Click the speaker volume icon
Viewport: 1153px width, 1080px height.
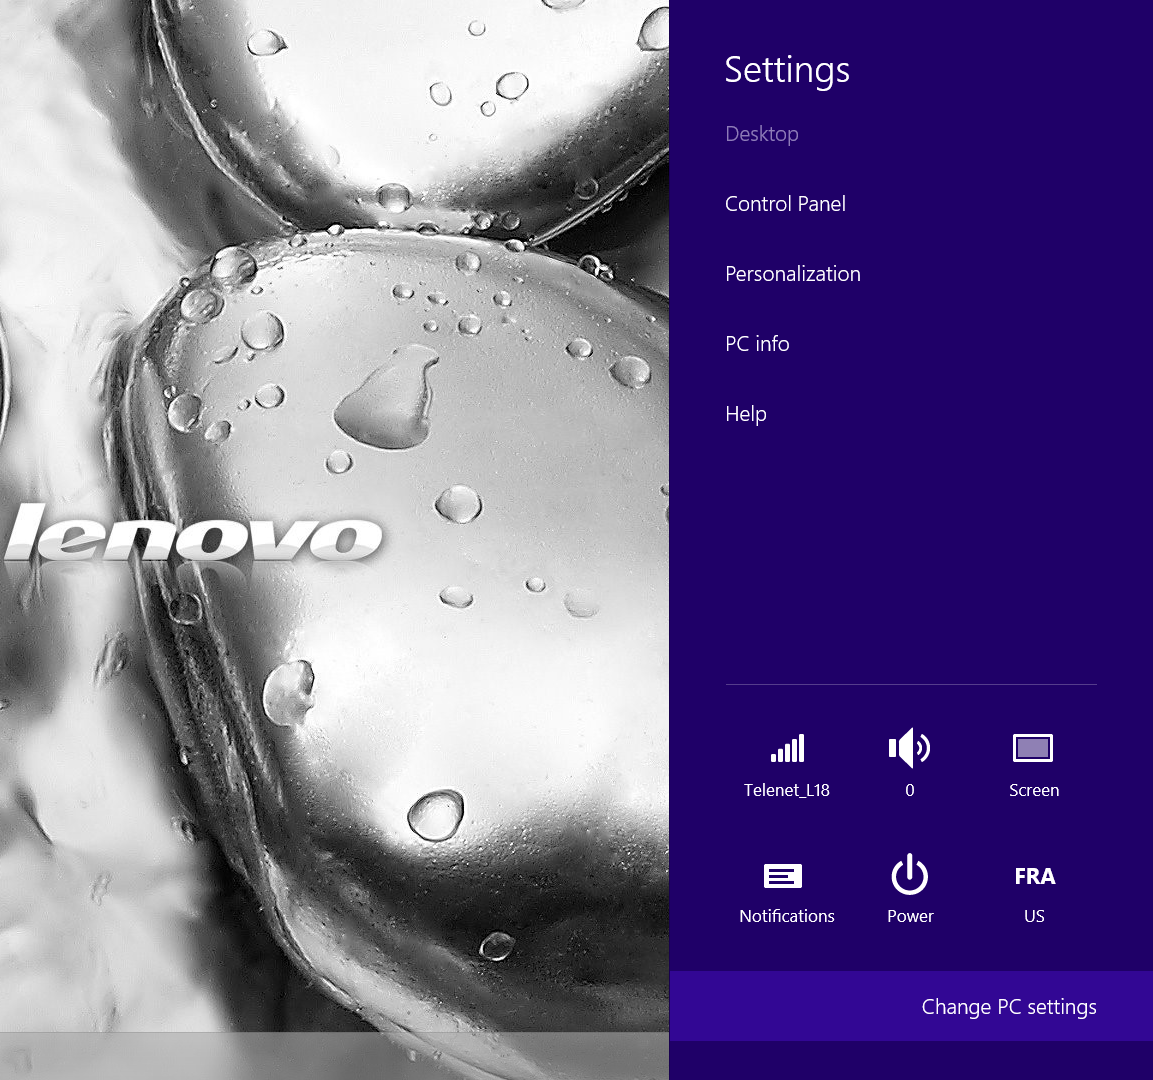(909, 748)
